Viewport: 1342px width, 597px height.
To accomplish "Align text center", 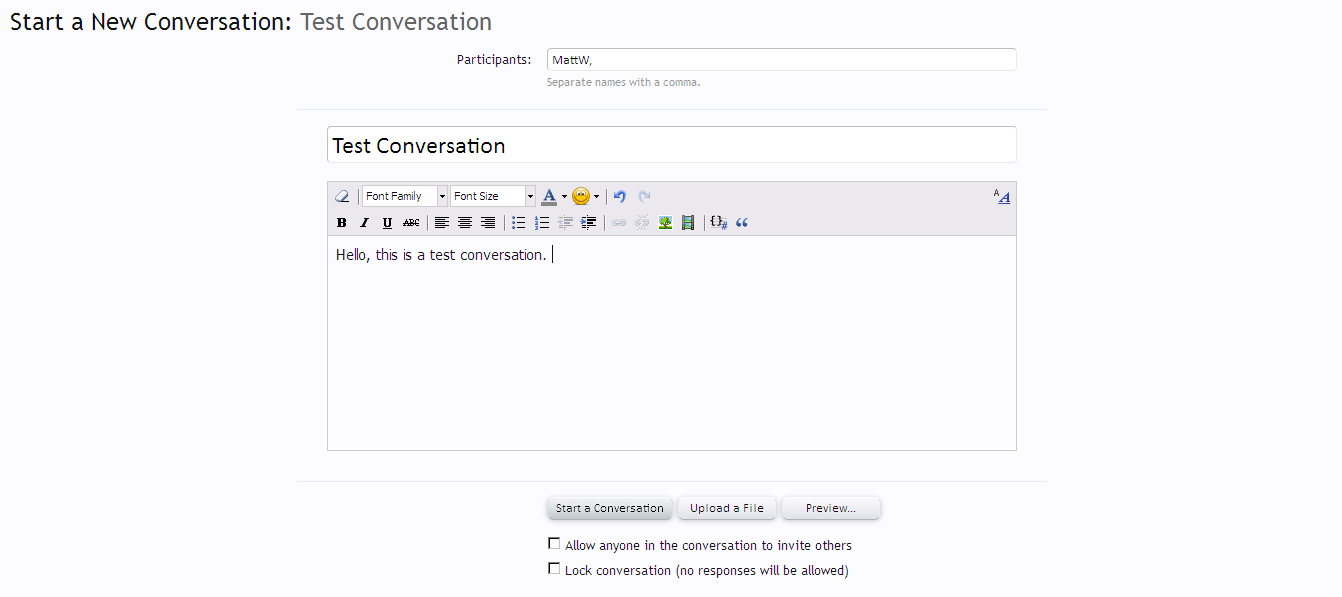I will pyautogui.click(x=465, y=222).
